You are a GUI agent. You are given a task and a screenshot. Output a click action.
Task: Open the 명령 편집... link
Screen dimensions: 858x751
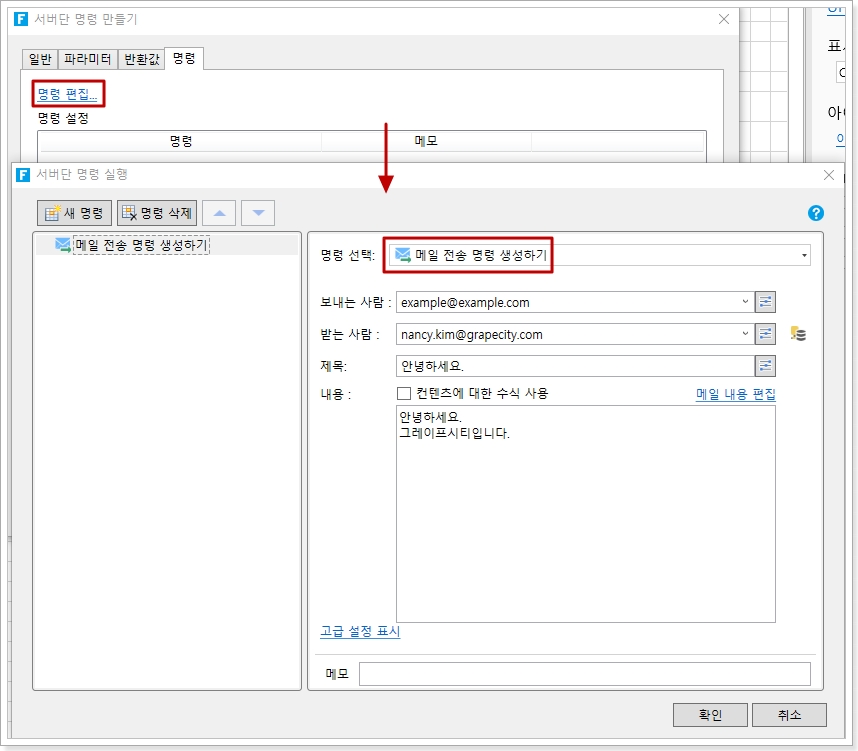(x=67, y=95)
